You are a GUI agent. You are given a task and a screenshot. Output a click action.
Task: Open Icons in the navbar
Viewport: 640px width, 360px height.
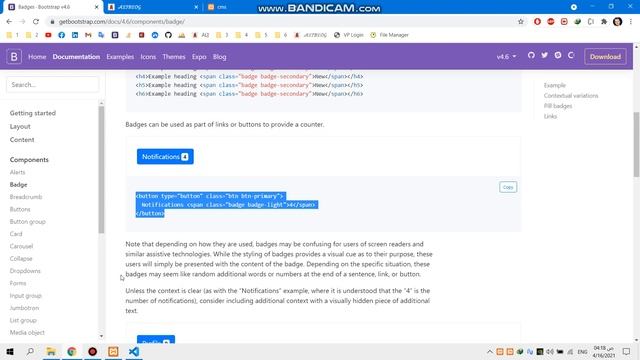point(148,57)
